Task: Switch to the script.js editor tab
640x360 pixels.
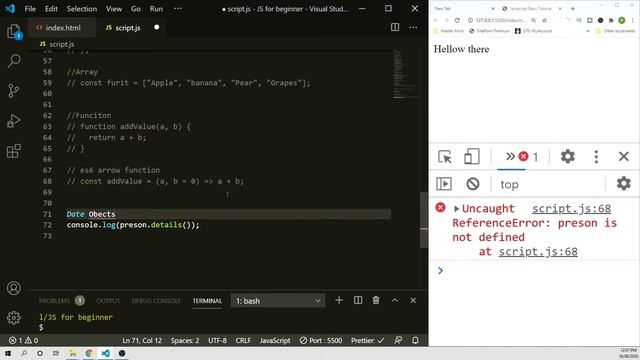Action: pos(131,28)
